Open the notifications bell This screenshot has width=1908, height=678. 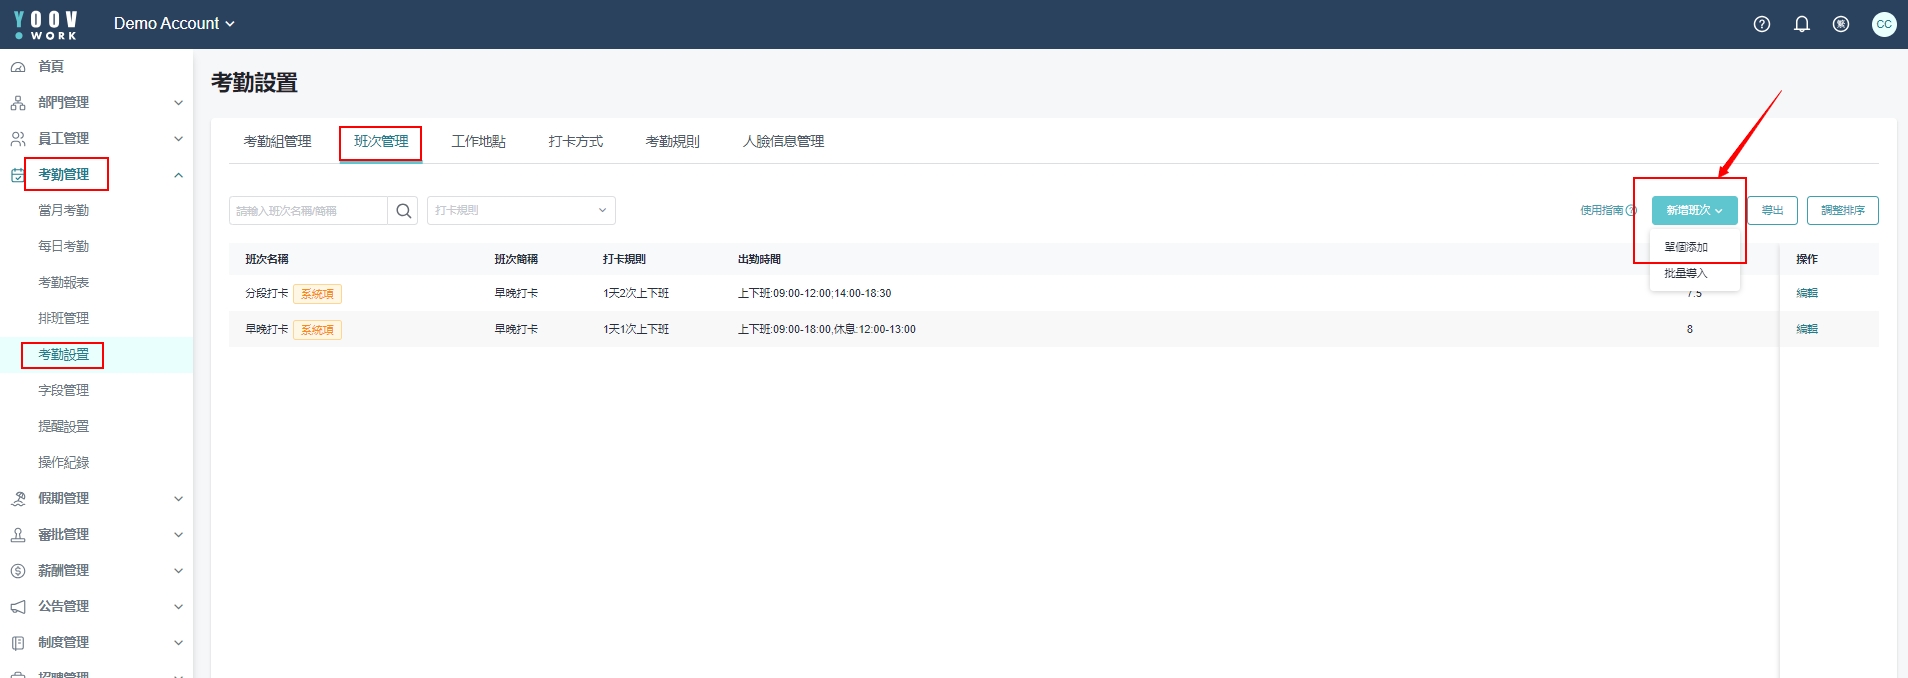(1801, 24)
